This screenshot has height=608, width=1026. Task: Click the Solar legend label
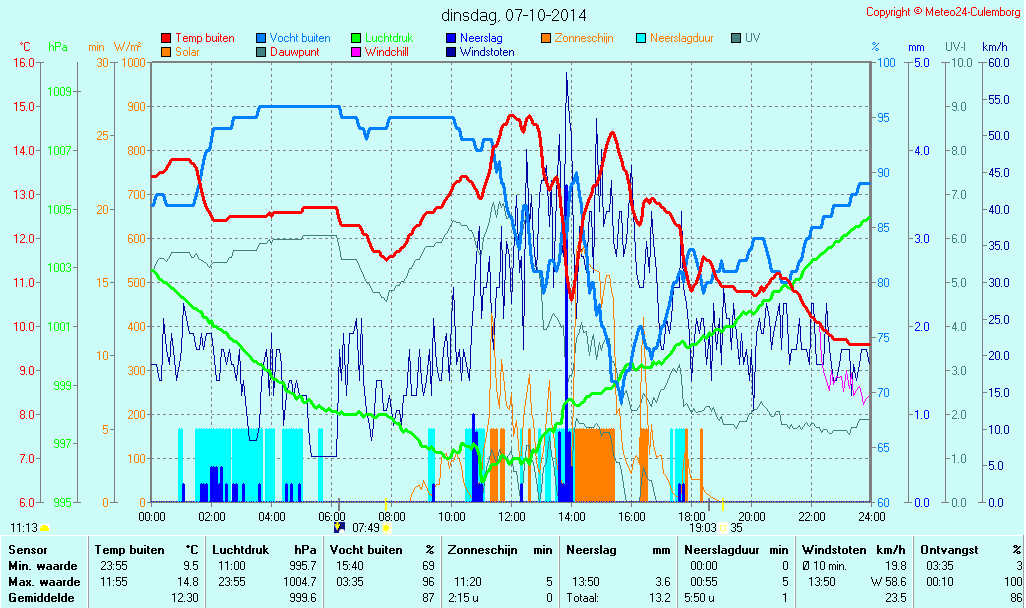point(189,52)
